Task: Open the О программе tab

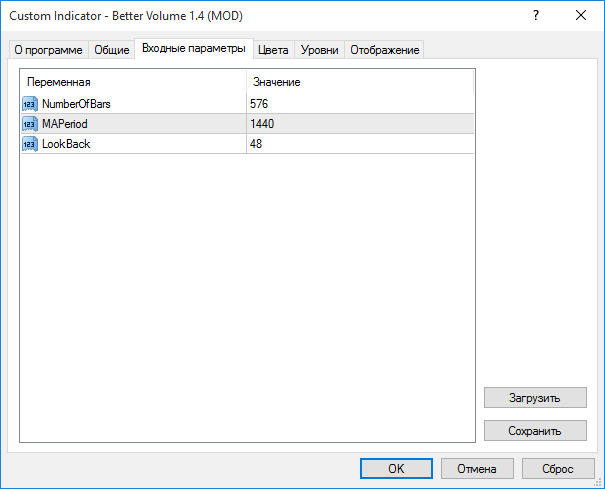Action: [47, 50]
